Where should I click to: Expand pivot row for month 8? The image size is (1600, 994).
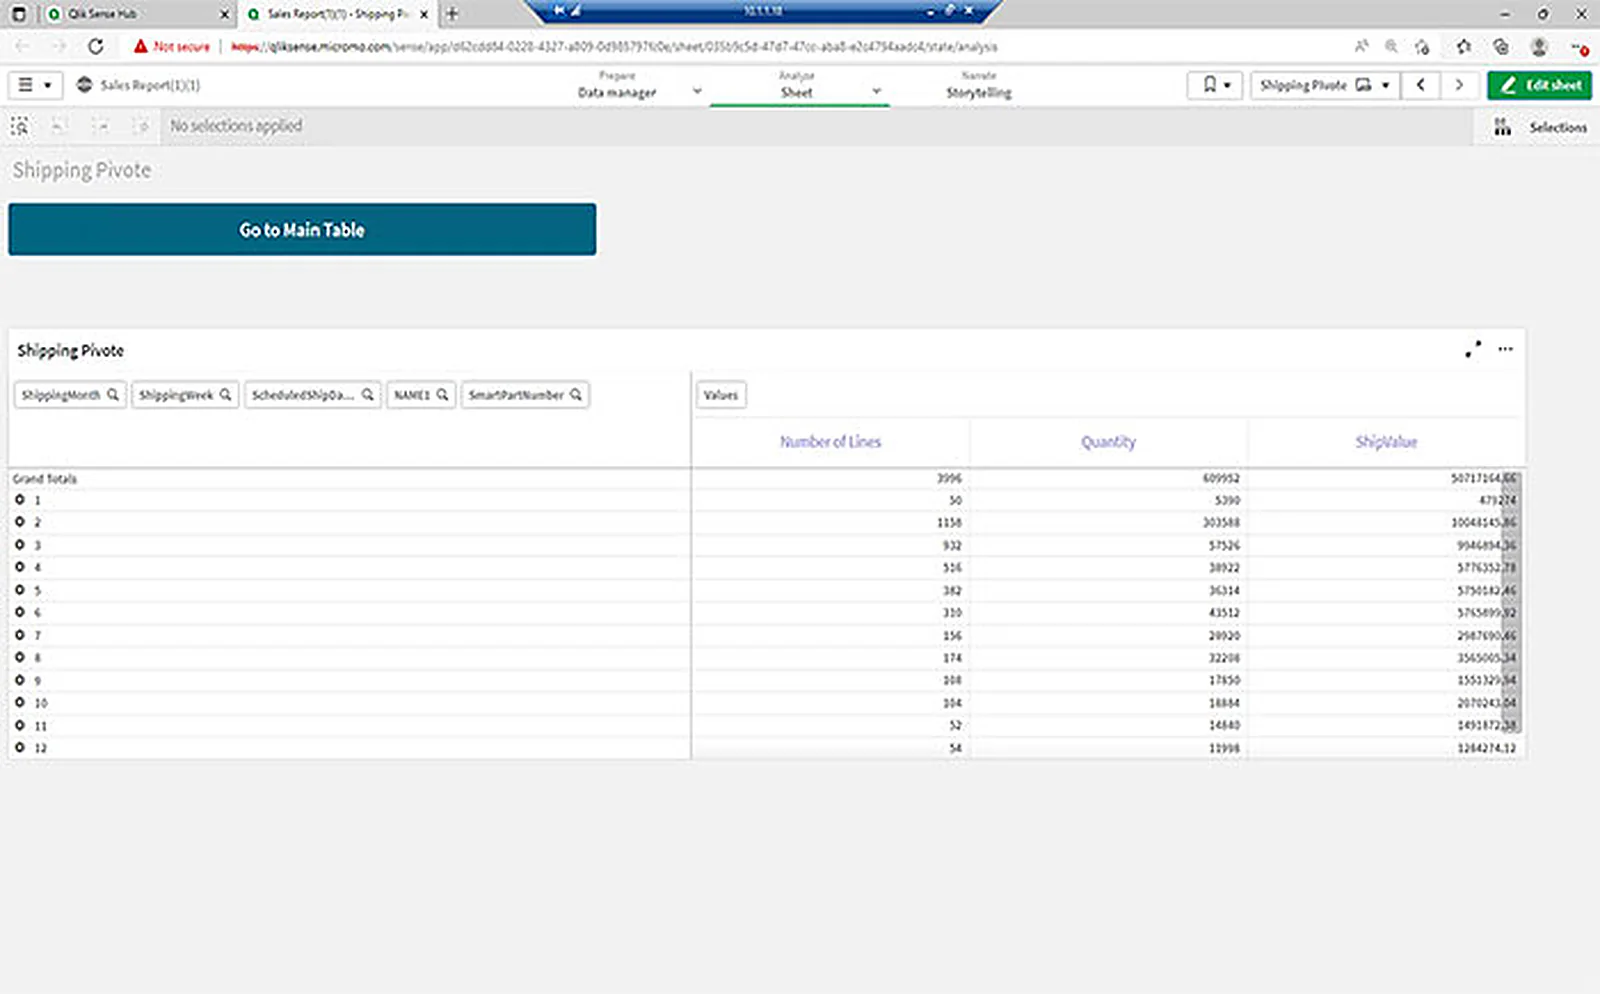click(19, 657)
